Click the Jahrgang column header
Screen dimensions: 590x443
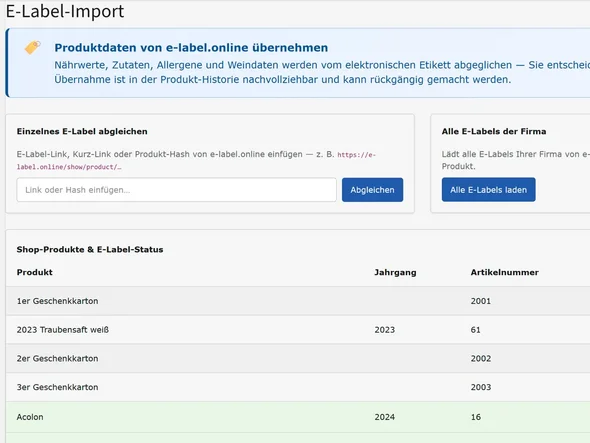point(395,272)
